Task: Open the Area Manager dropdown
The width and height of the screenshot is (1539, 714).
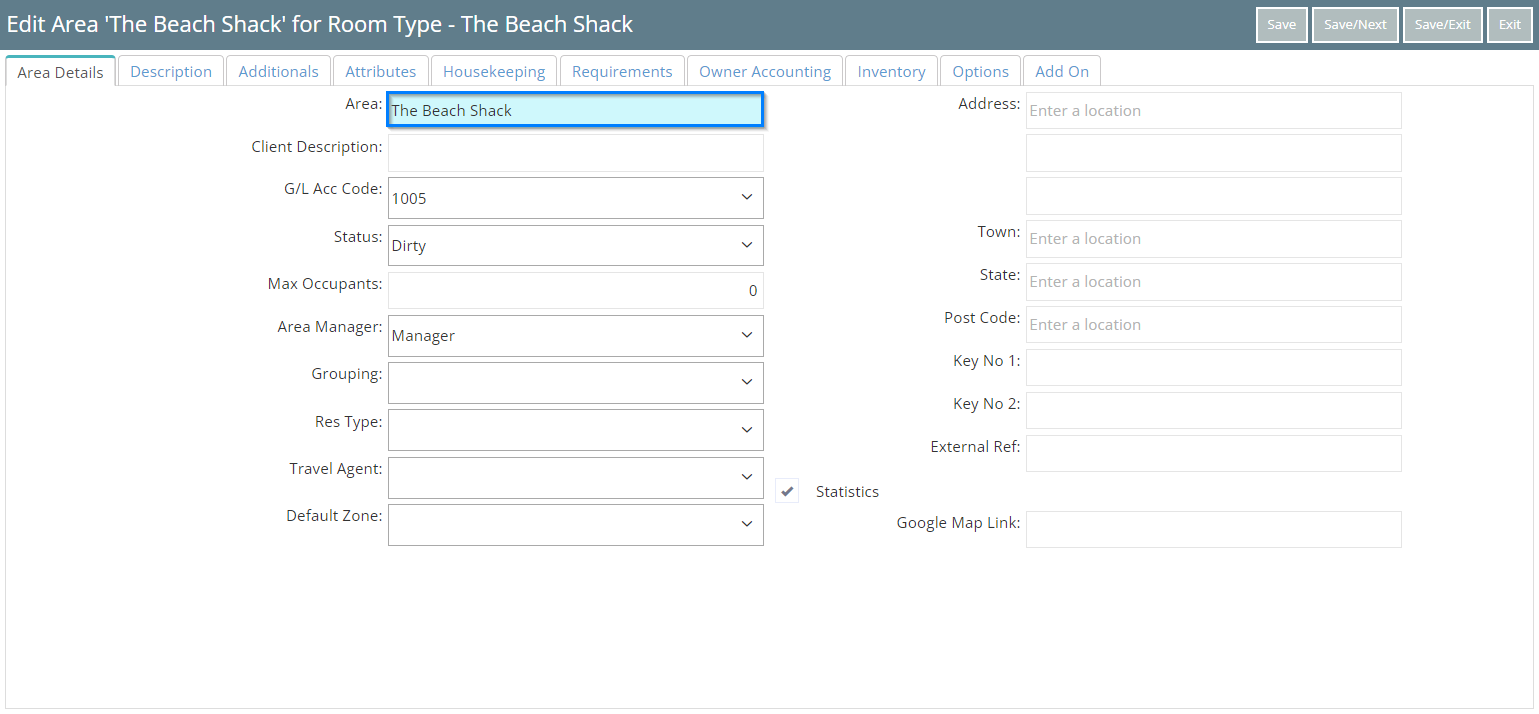Action: 575,336
